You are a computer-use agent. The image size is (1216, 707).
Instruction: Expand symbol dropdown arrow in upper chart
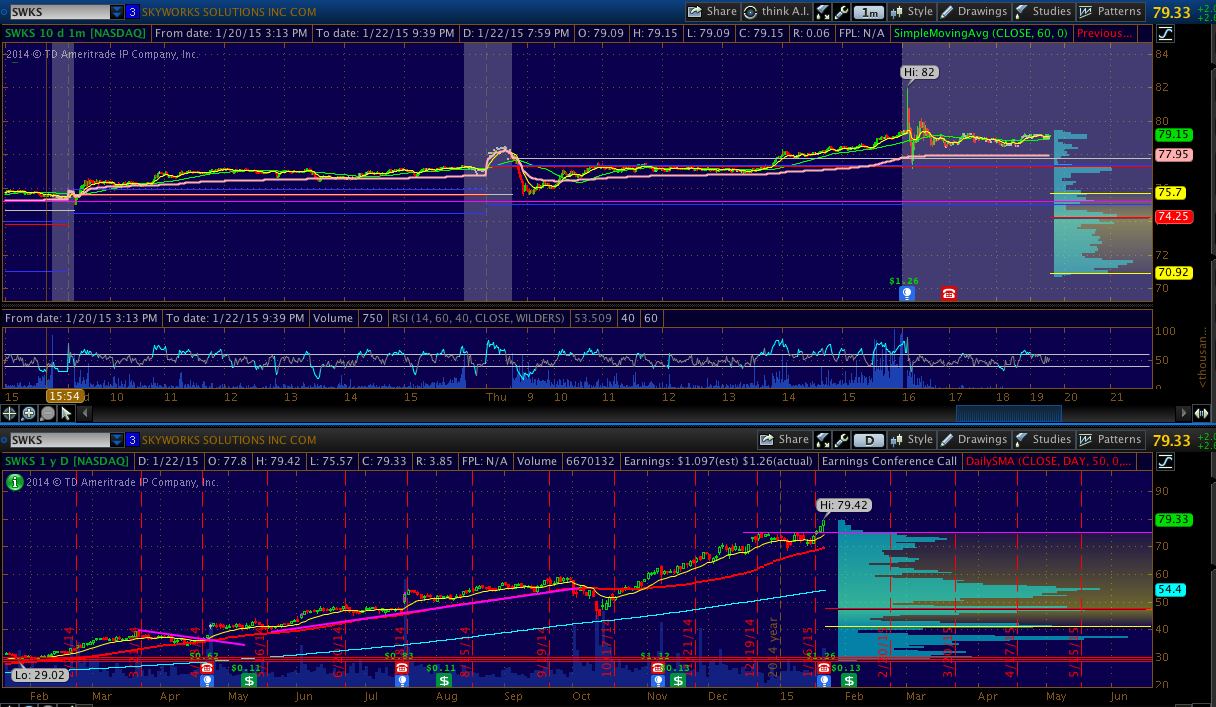click(117, 12)
